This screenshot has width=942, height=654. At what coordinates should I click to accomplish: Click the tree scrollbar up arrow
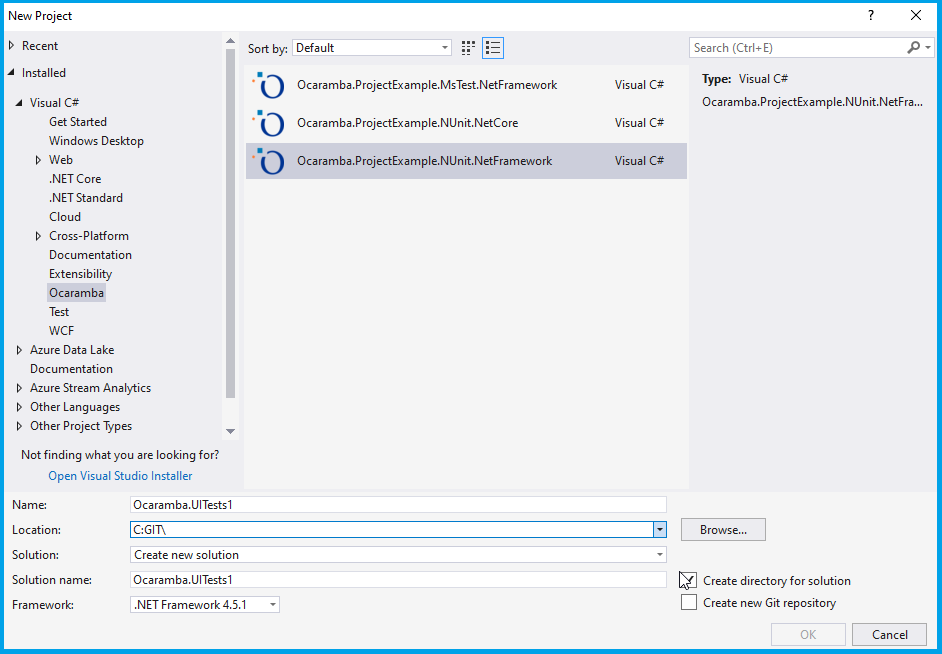coord(230,41)
